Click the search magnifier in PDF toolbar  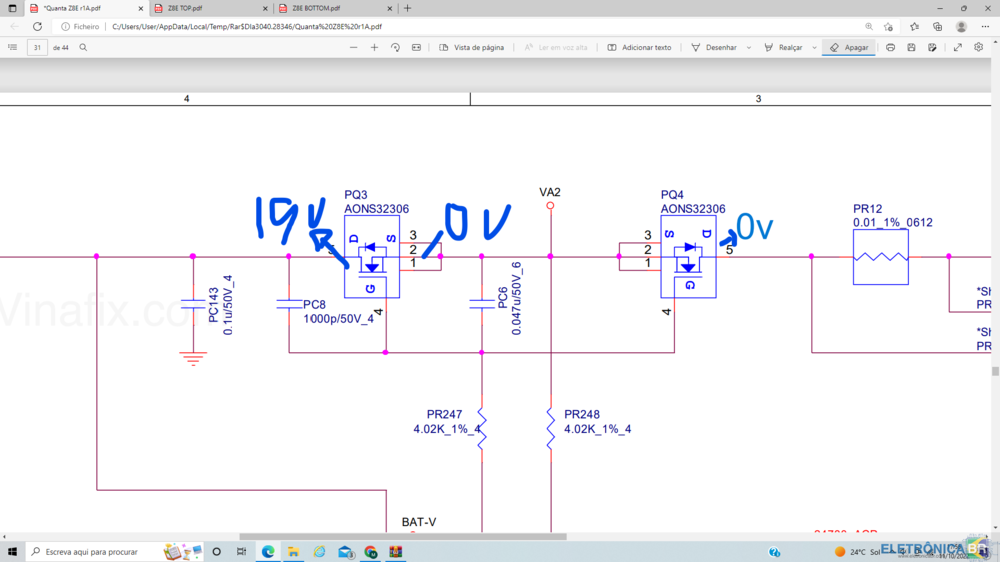[x=83, y=47]
